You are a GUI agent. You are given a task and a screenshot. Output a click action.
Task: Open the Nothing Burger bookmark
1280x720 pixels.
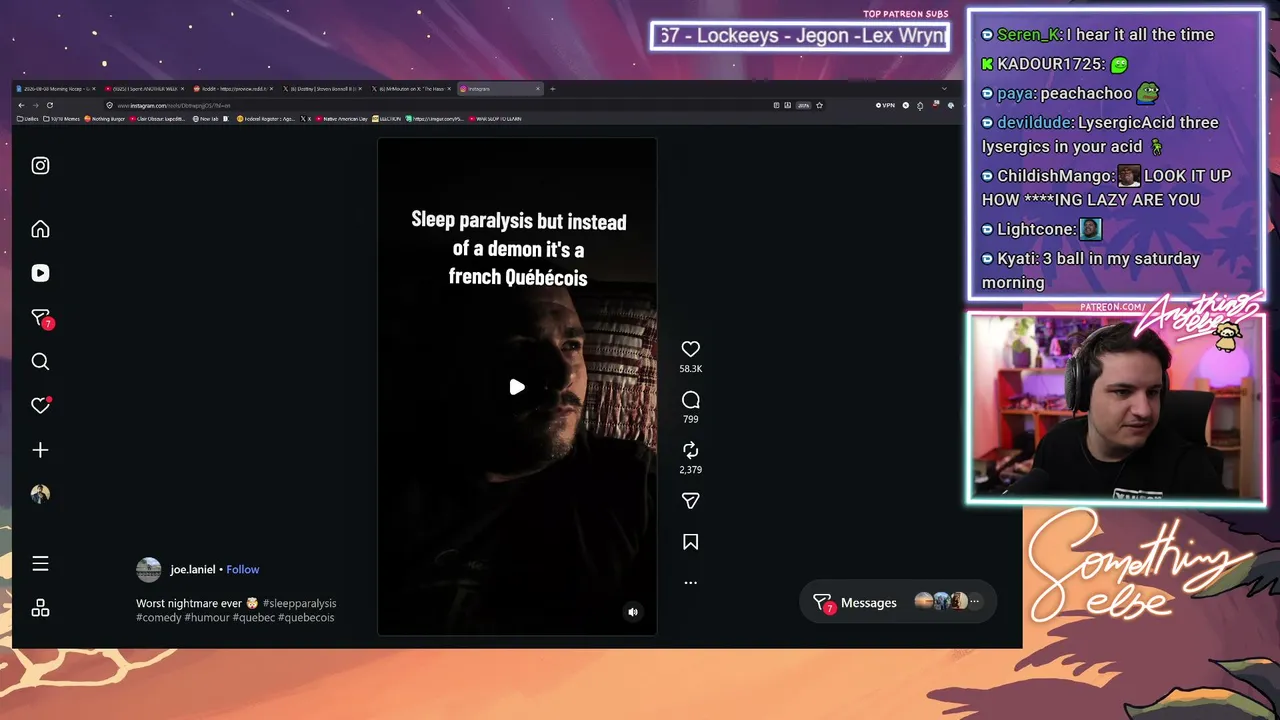pos(104,119)
